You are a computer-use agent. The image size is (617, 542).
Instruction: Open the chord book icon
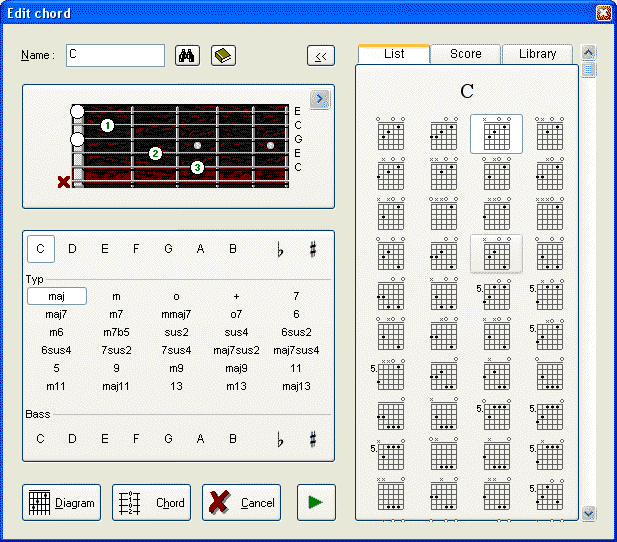point(223,55)
